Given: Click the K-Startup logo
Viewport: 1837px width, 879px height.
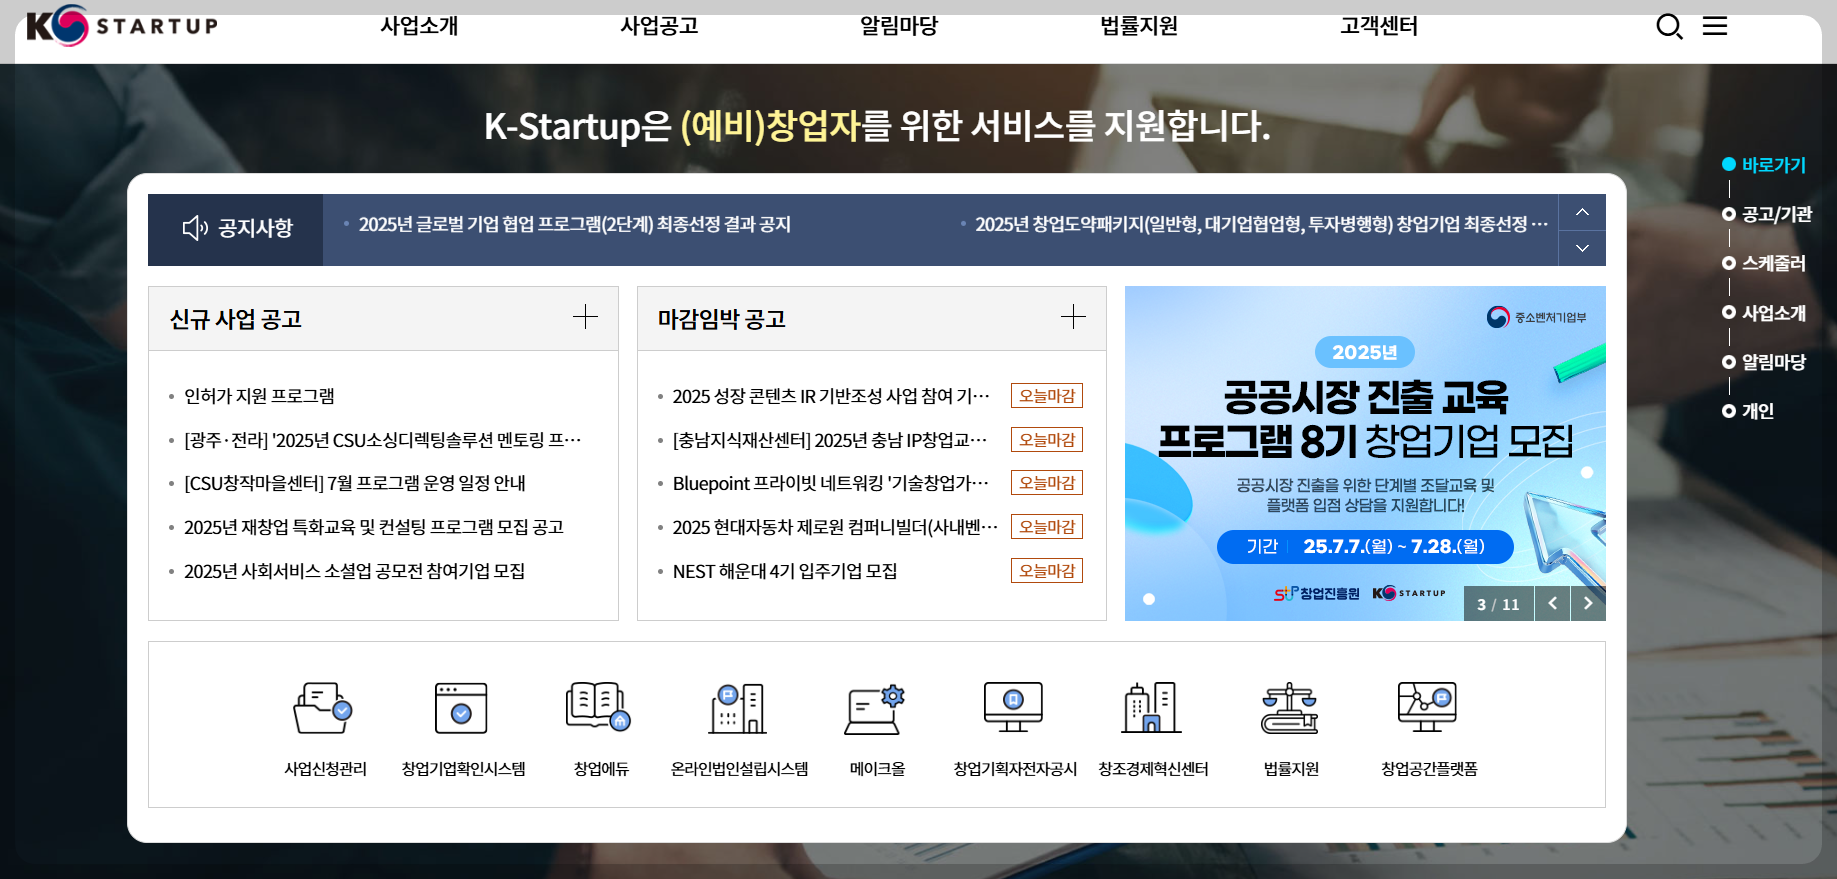Looking at the screenshot, I should click(122, 25).
